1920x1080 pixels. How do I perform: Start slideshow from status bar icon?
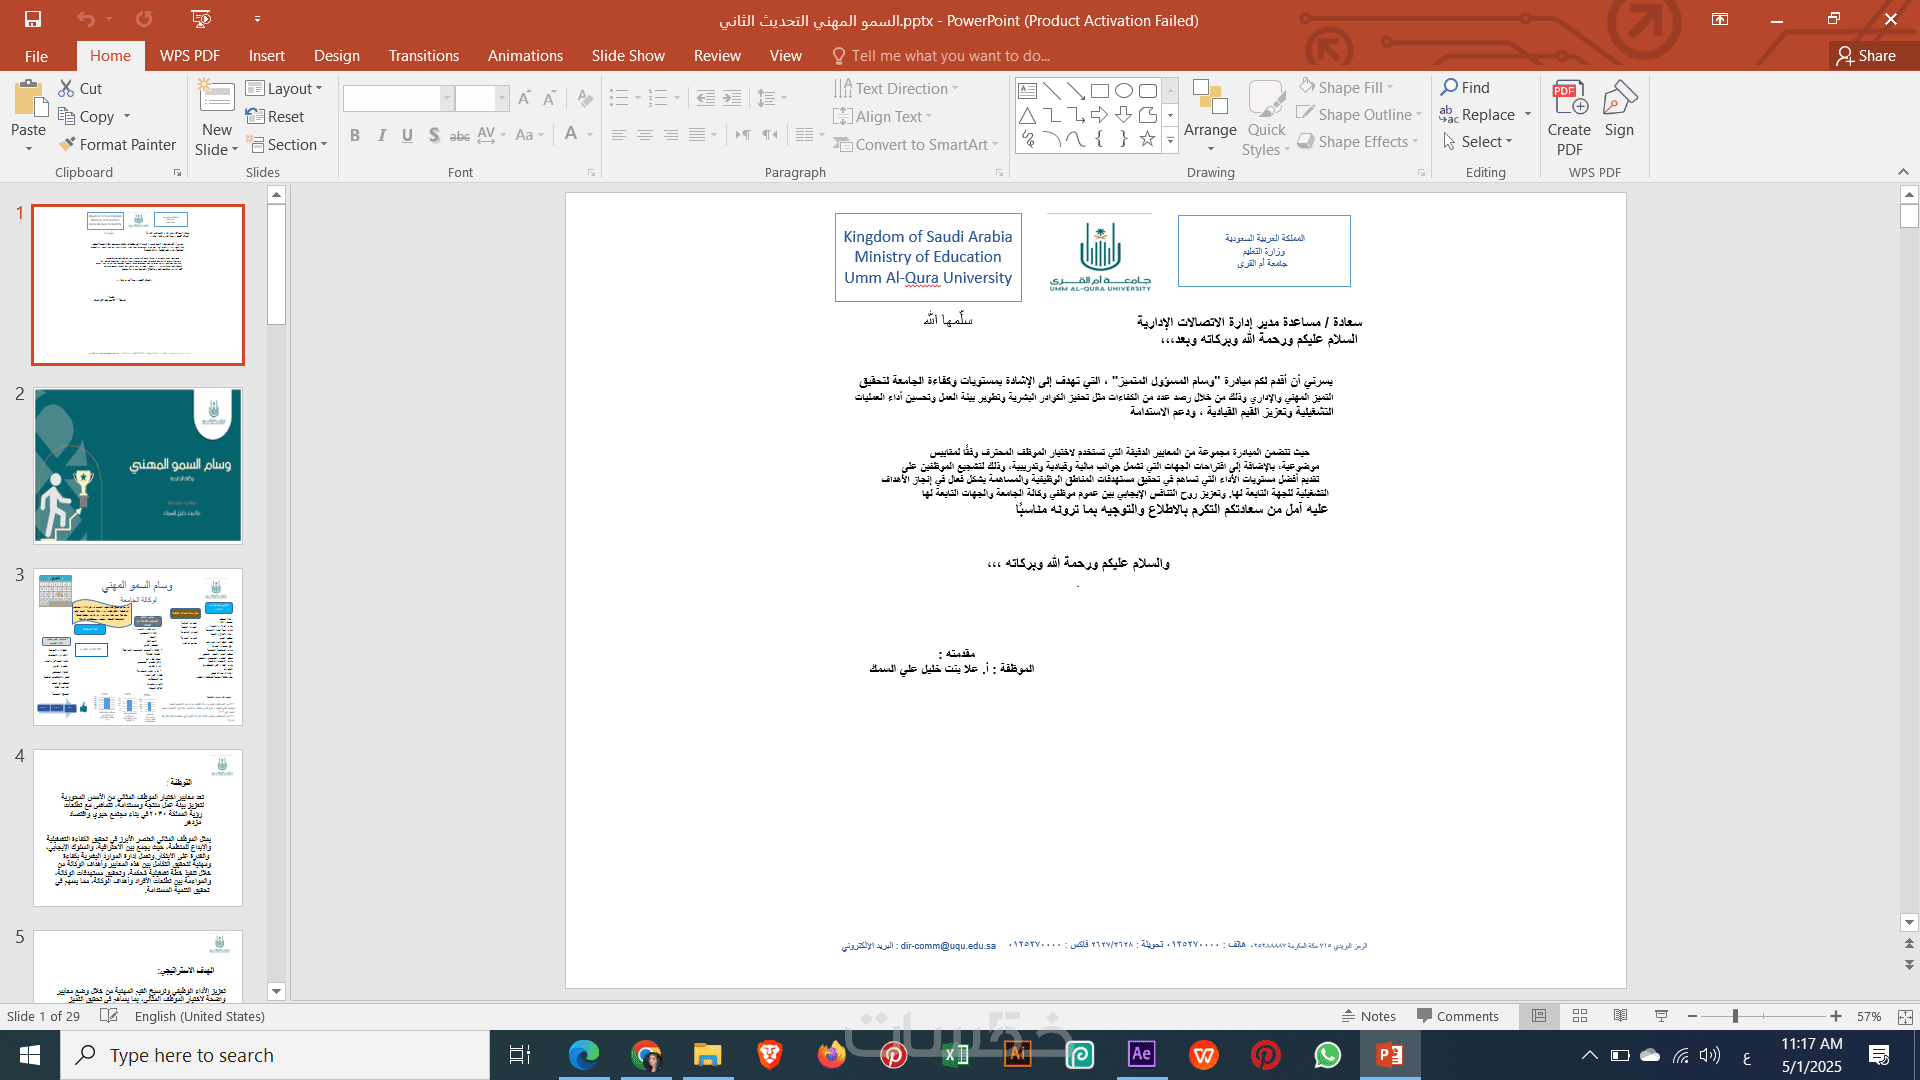[1661, 1016]
